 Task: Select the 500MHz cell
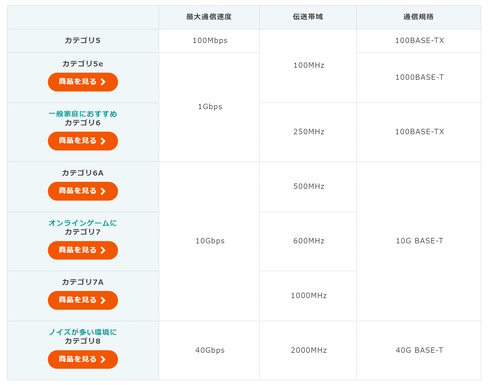click(309, 186)
